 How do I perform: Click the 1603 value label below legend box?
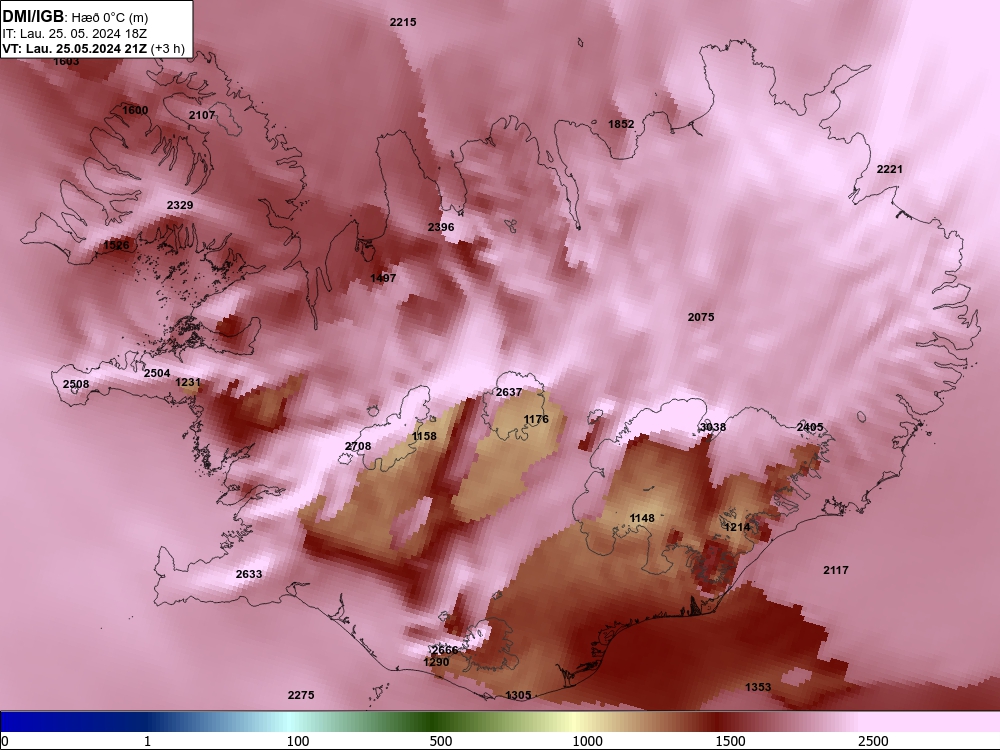coord(66,62)
